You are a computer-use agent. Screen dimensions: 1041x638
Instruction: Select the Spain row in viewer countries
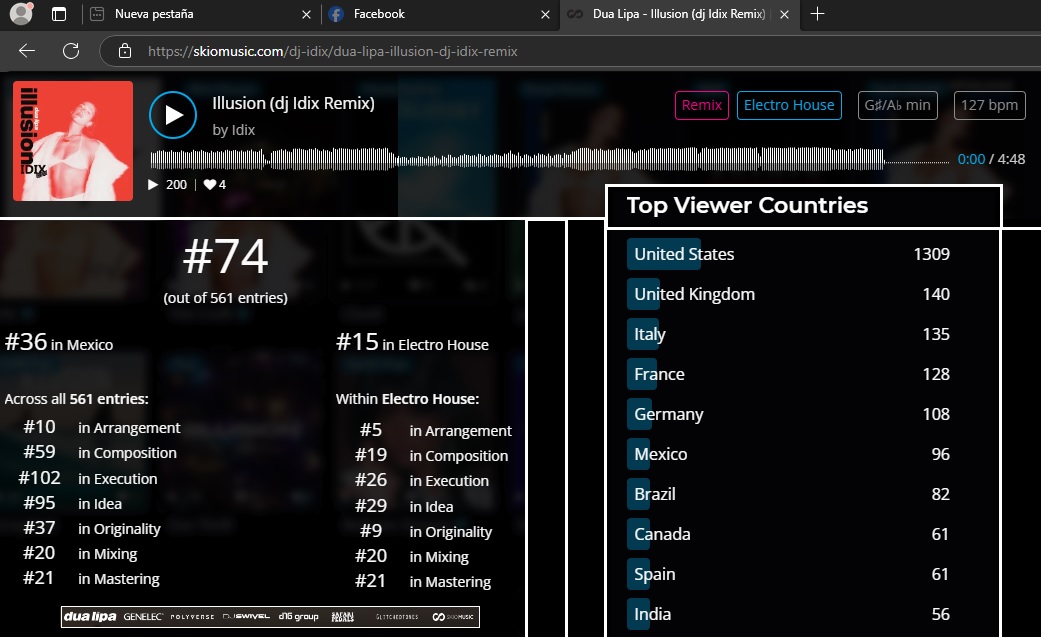pos(789,574)
